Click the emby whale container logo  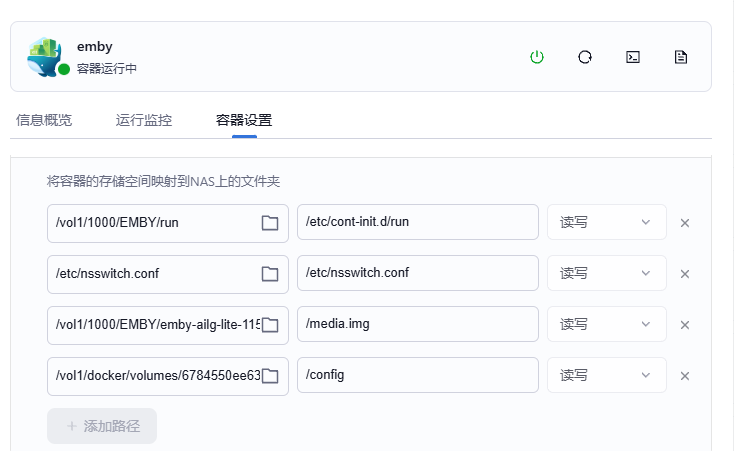44,57
